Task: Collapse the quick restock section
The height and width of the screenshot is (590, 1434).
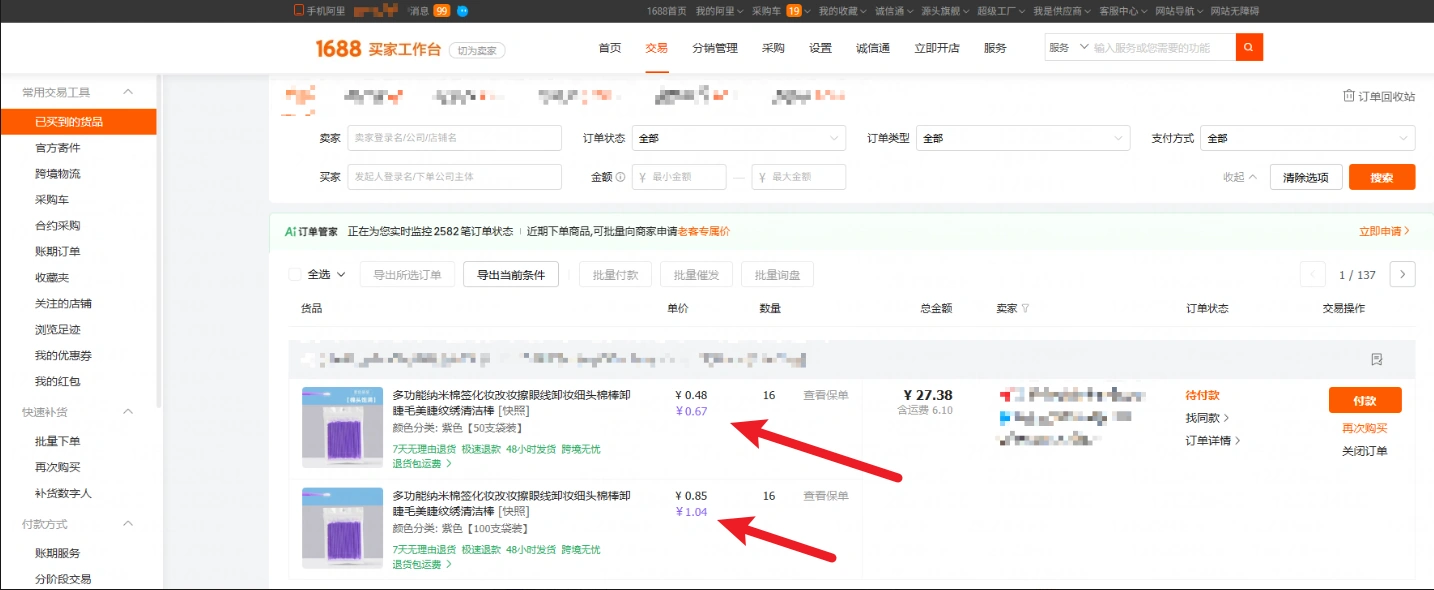Action: pyautogui.click(x=128, y=411)
